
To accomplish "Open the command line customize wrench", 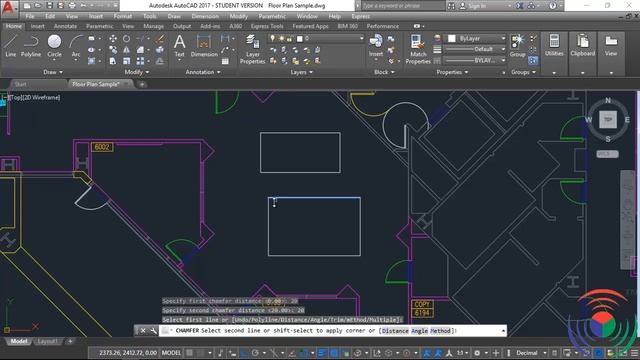I will [153, 331].
